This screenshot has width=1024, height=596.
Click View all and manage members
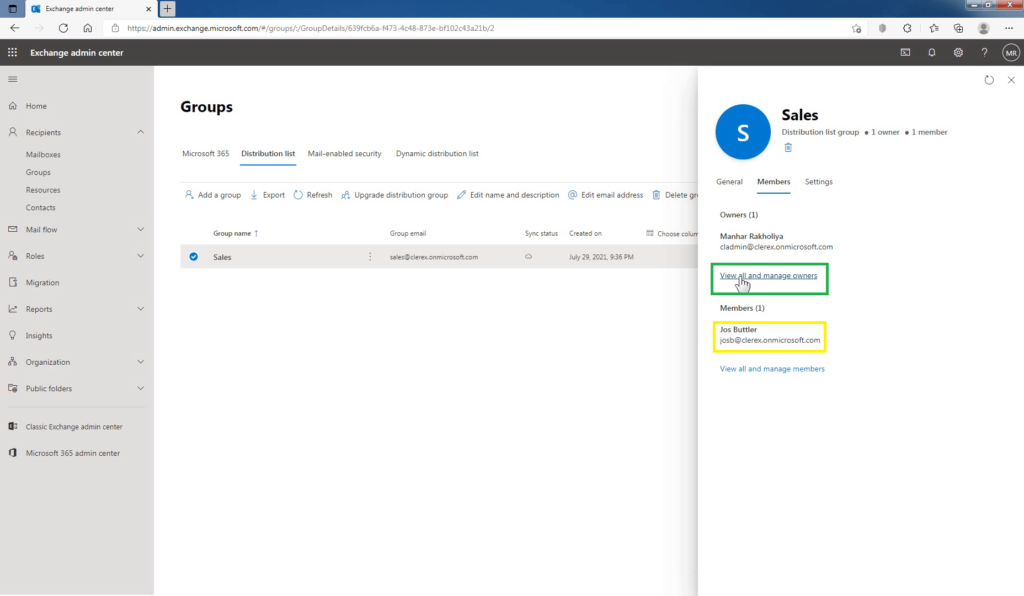tap(772, 369)
